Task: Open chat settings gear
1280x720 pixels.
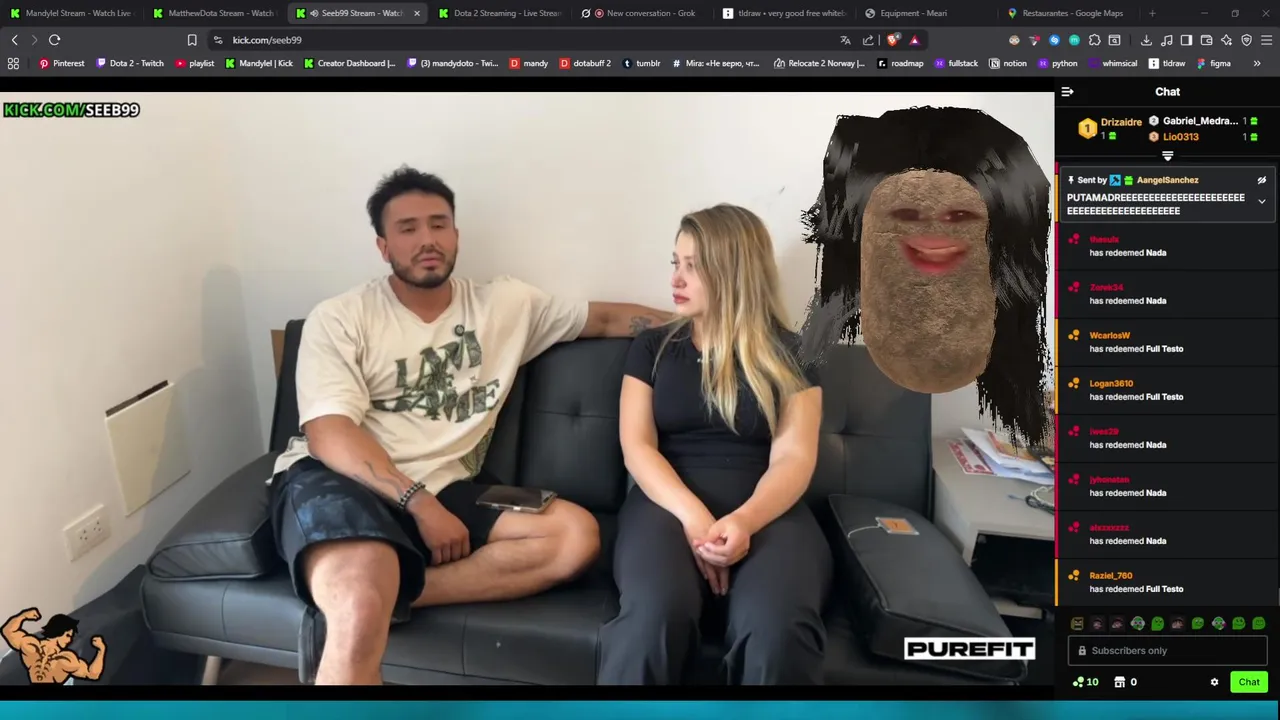Action: click(x=1214, y=682)
